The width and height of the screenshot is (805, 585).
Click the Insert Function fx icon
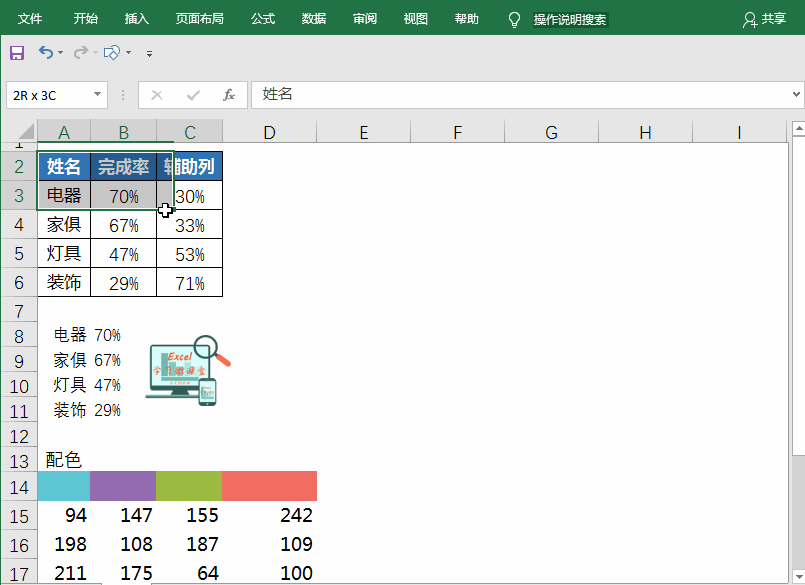point(228,95)
